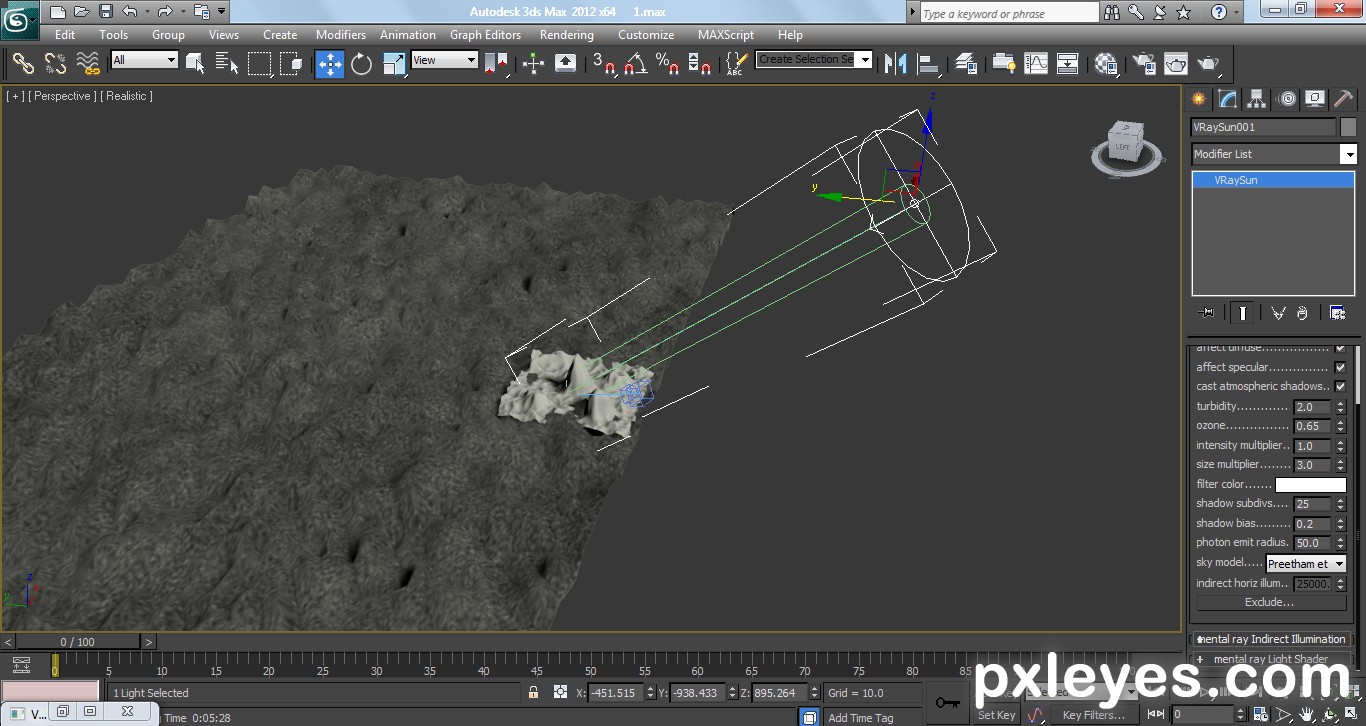Open reference coordinate system View dropdown
The image size is (1366, 726).
[x=444, y=60]
